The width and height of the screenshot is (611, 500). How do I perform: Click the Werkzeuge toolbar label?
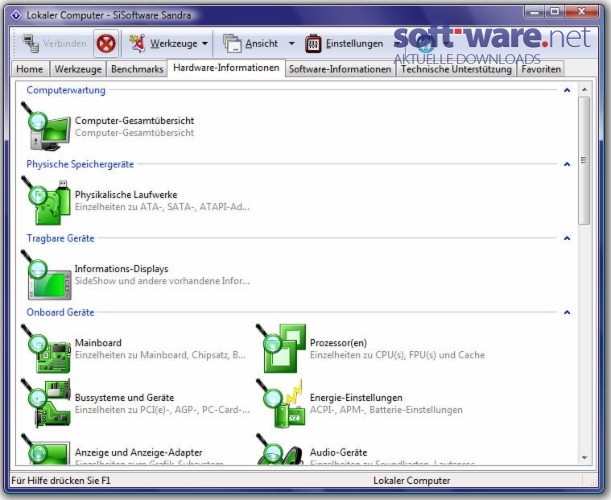[x=174, y=43]
